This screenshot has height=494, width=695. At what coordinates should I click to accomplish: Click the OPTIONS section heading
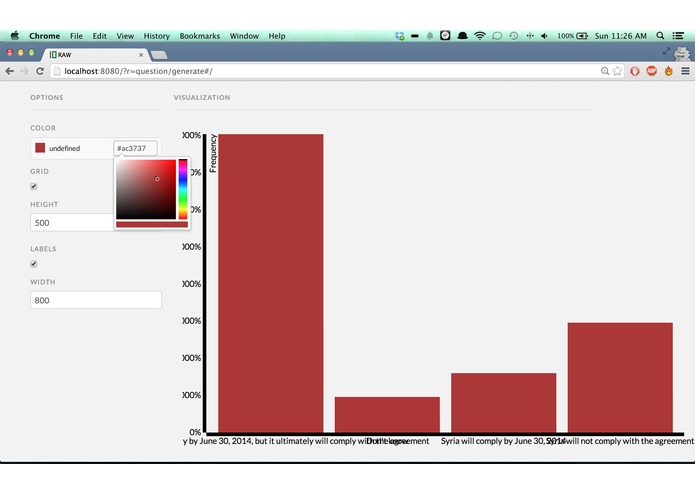[47, 97]
